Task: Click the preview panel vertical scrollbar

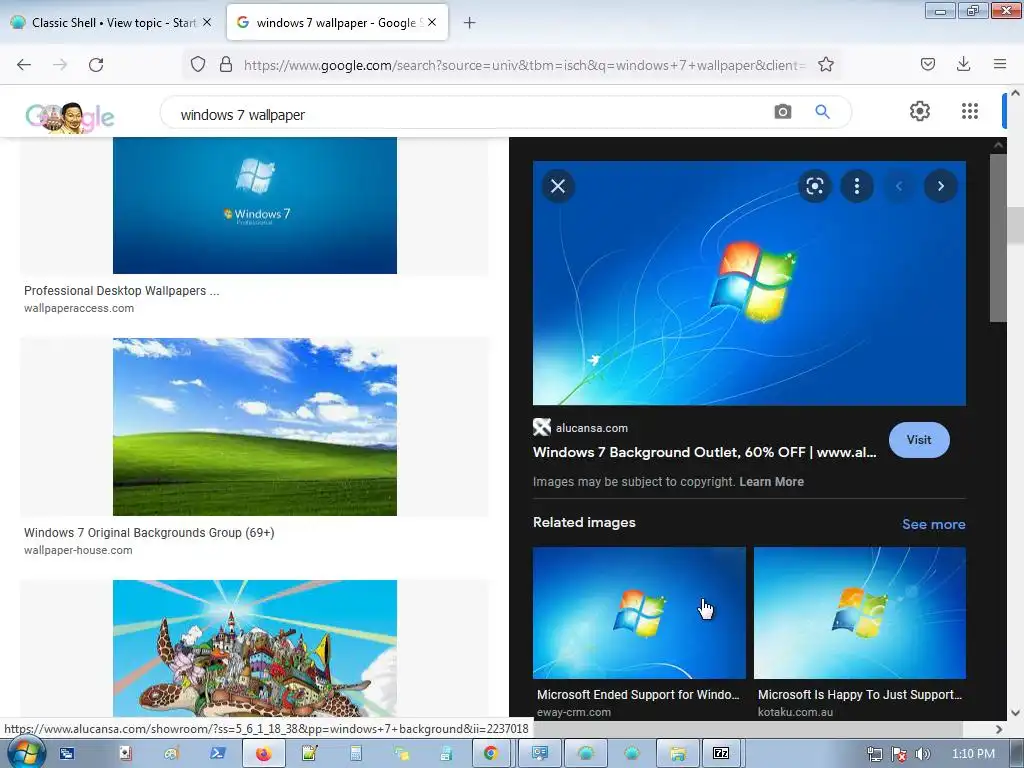Action: [998, 238]
